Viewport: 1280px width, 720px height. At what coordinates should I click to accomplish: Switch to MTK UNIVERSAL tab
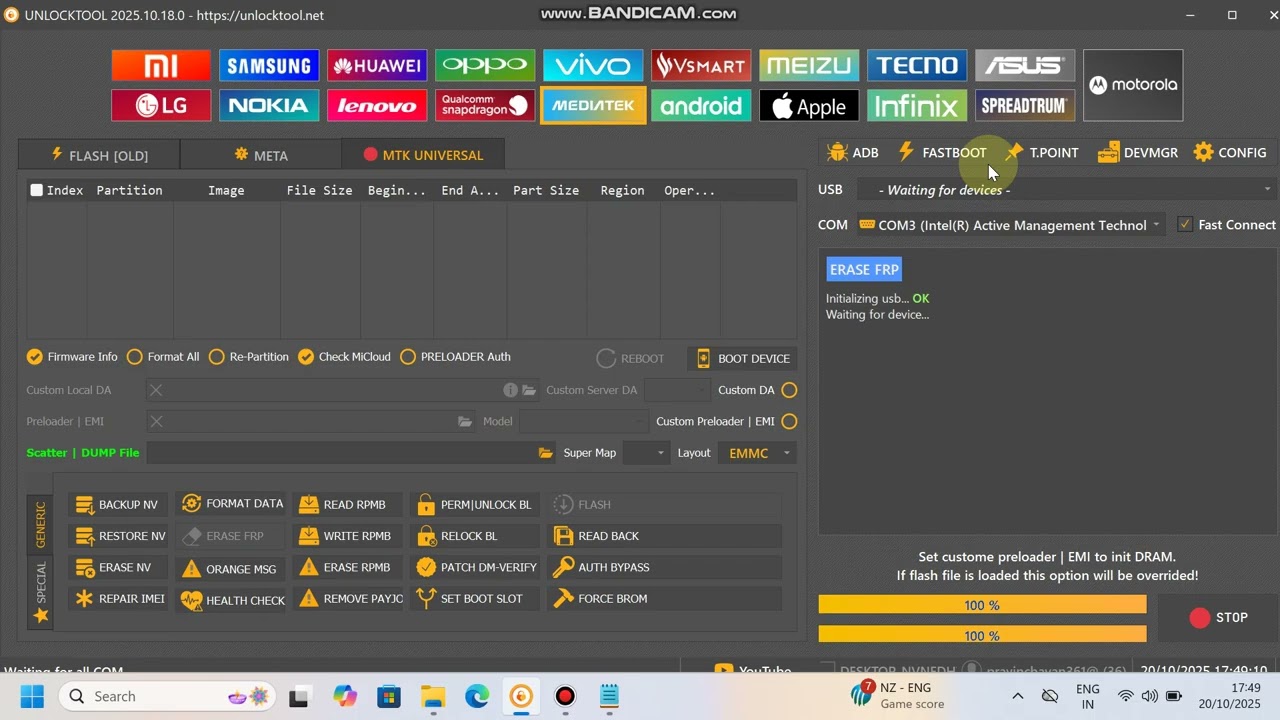423,155
